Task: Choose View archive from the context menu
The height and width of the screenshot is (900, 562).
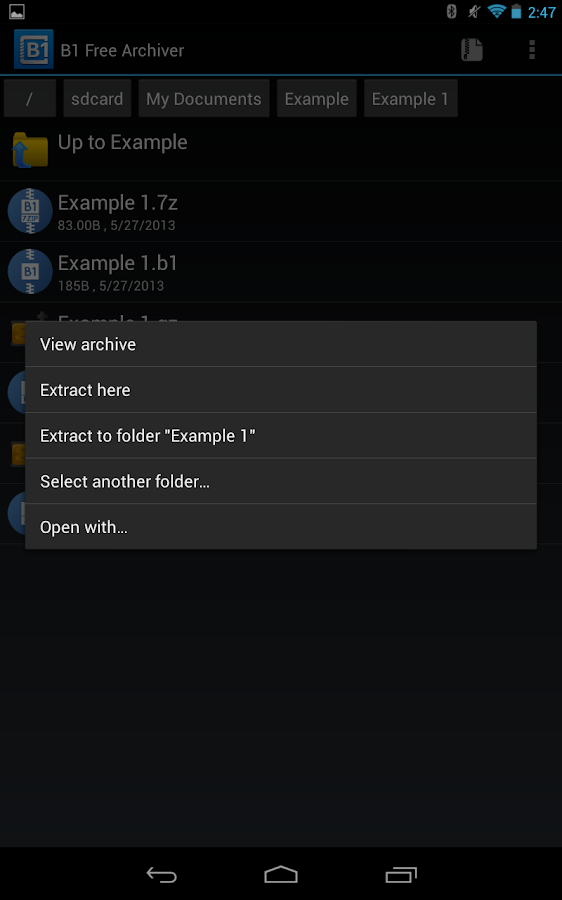Action: point(281,344)
